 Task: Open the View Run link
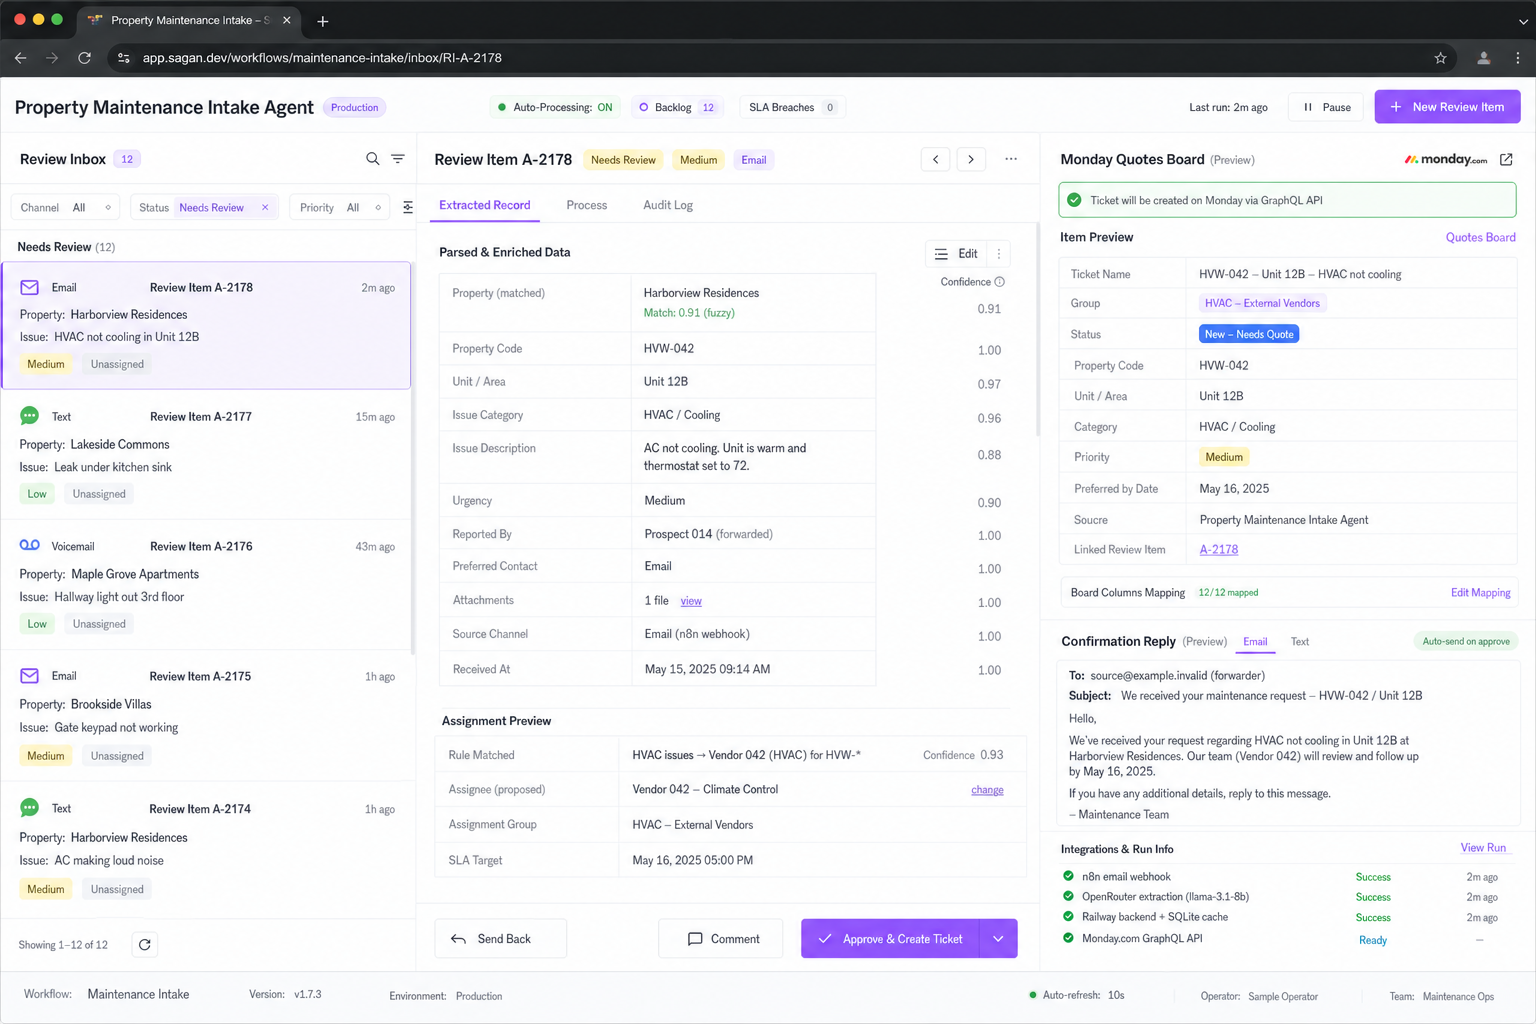(1483, 848)
